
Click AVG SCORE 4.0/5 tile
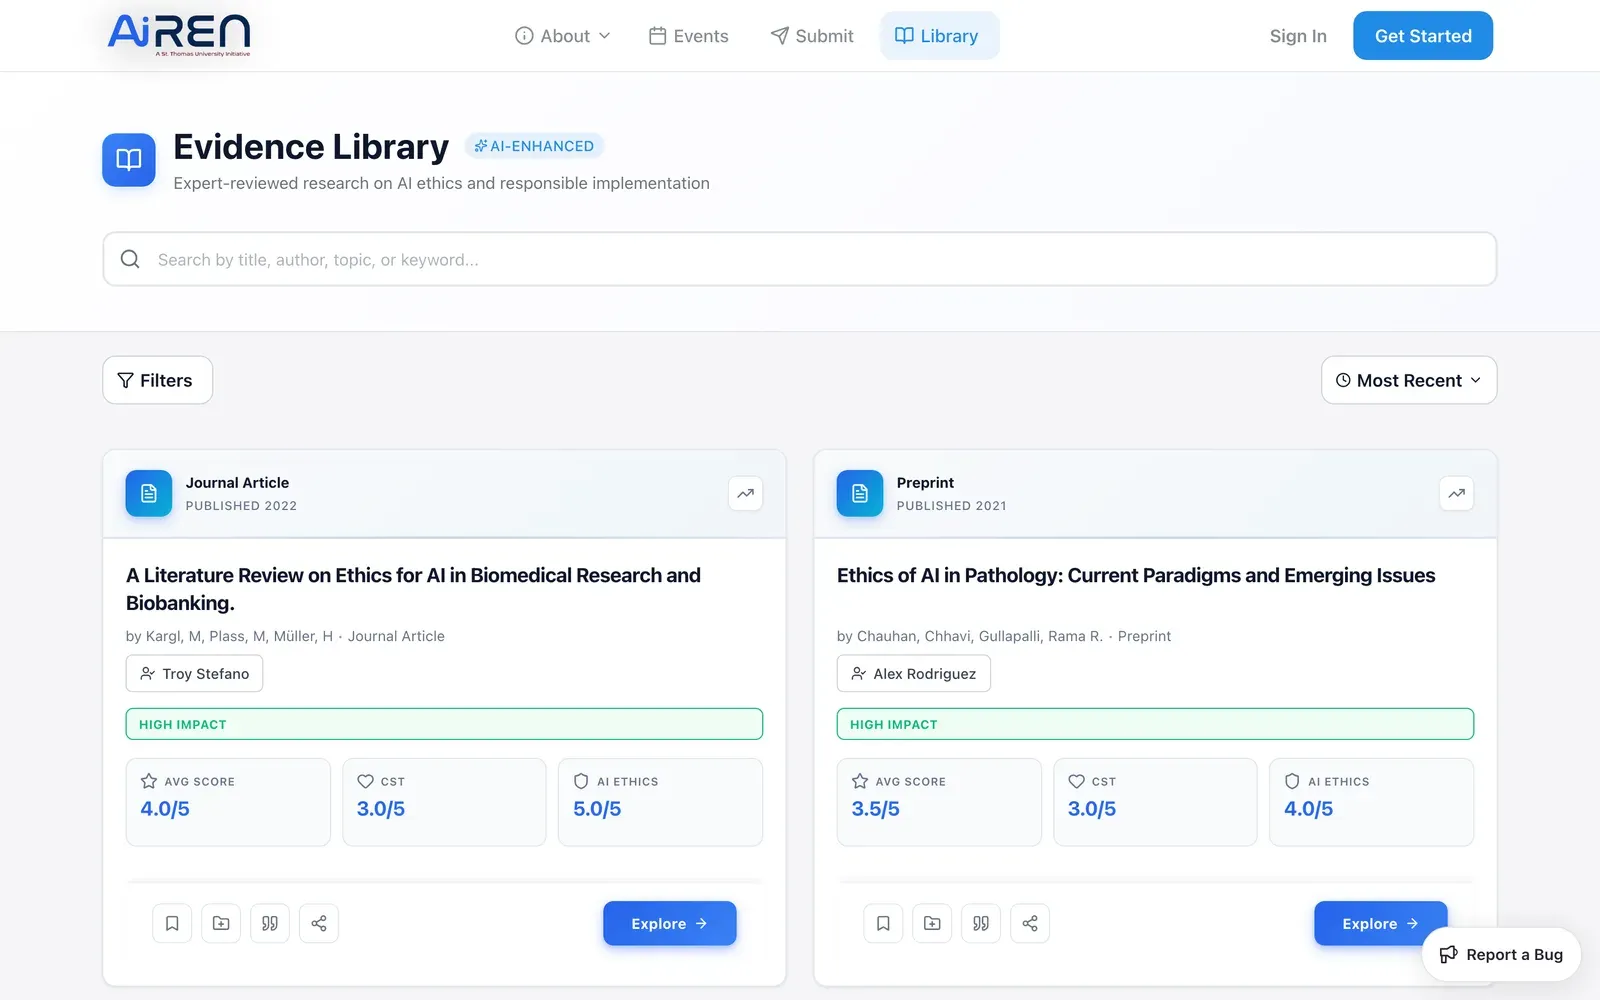(x=228, y=802)
